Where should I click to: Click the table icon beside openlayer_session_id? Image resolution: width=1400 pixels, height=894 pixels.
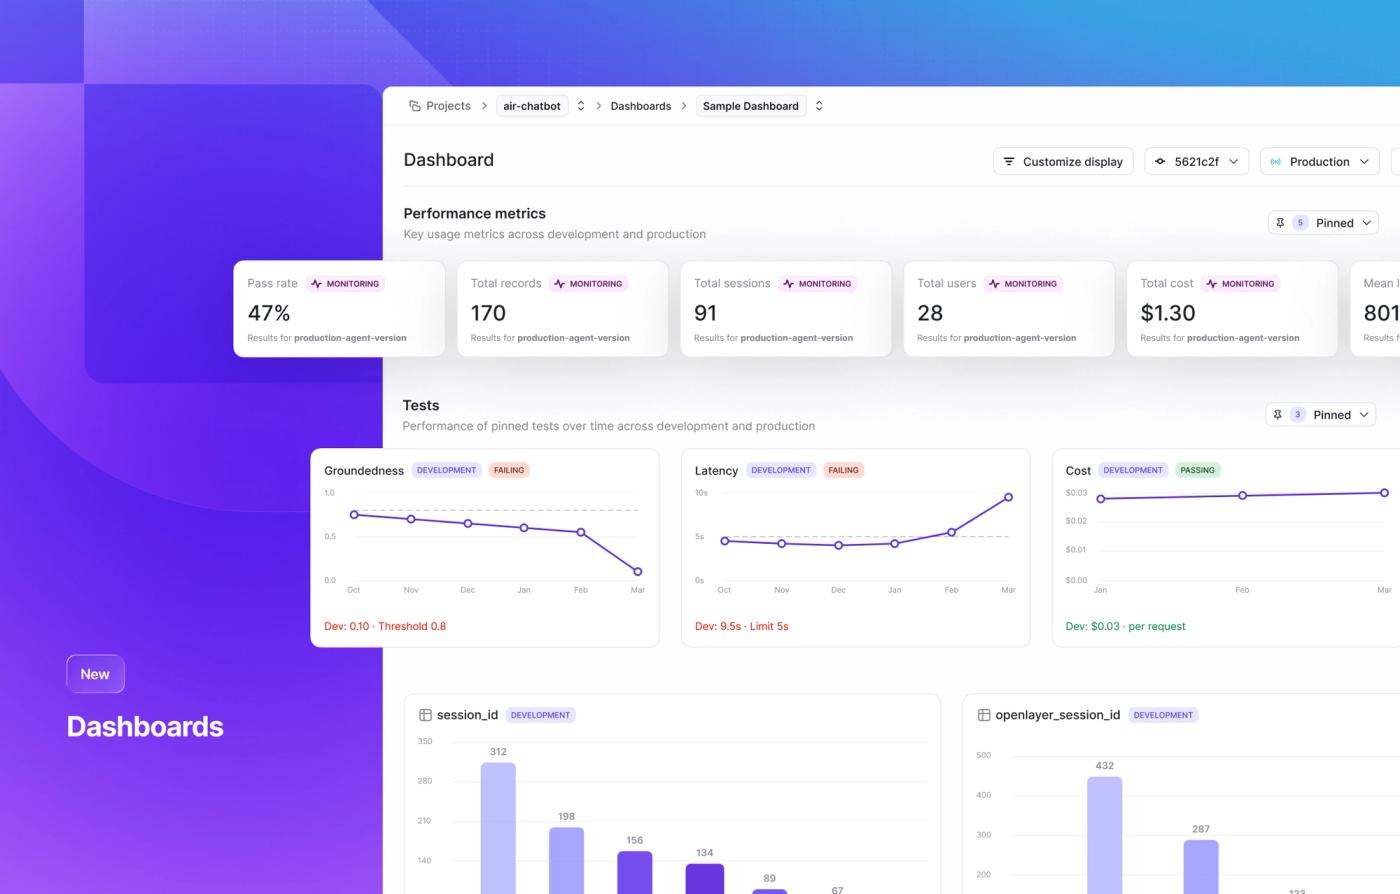click(984, 715)
